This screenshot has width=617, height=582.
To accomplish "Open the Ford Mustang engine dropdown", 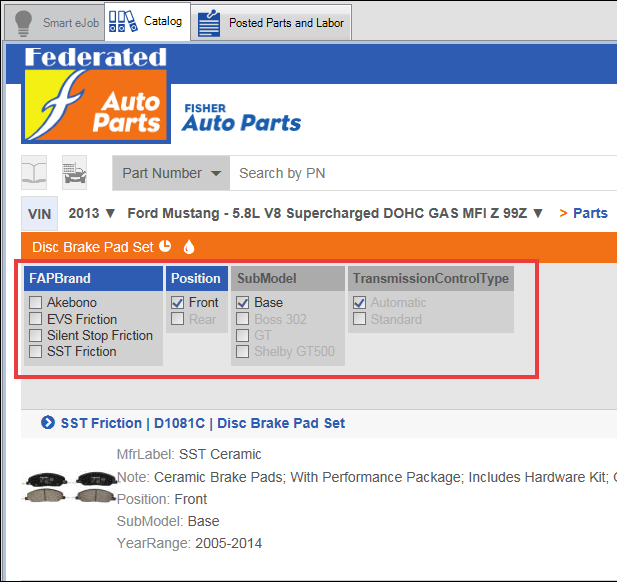I will point(335,213).
